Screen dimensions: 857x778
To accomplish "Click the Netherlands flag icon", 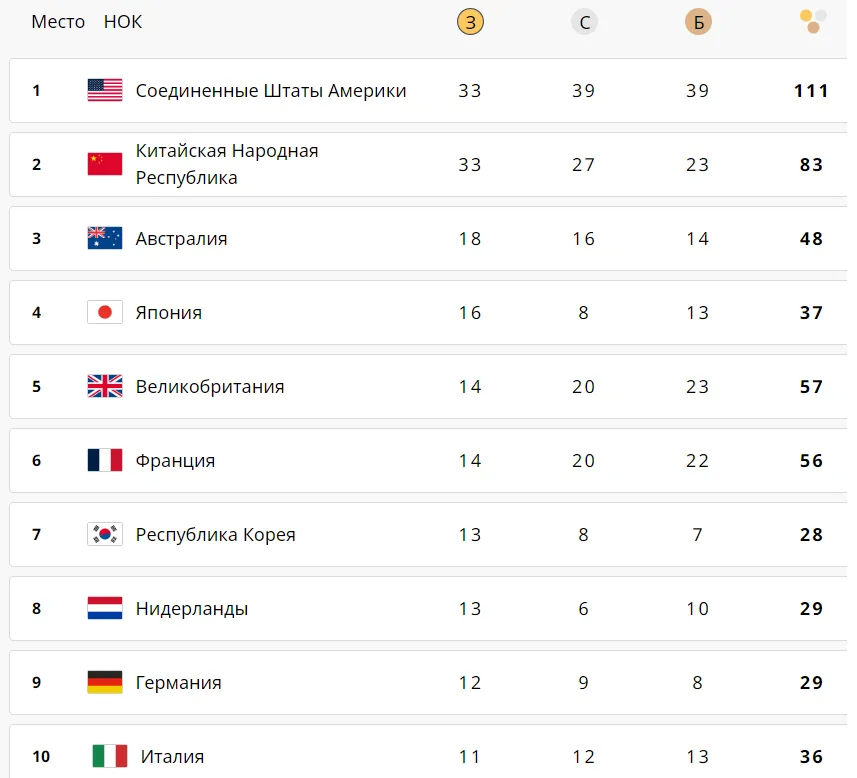I will 105,608.
